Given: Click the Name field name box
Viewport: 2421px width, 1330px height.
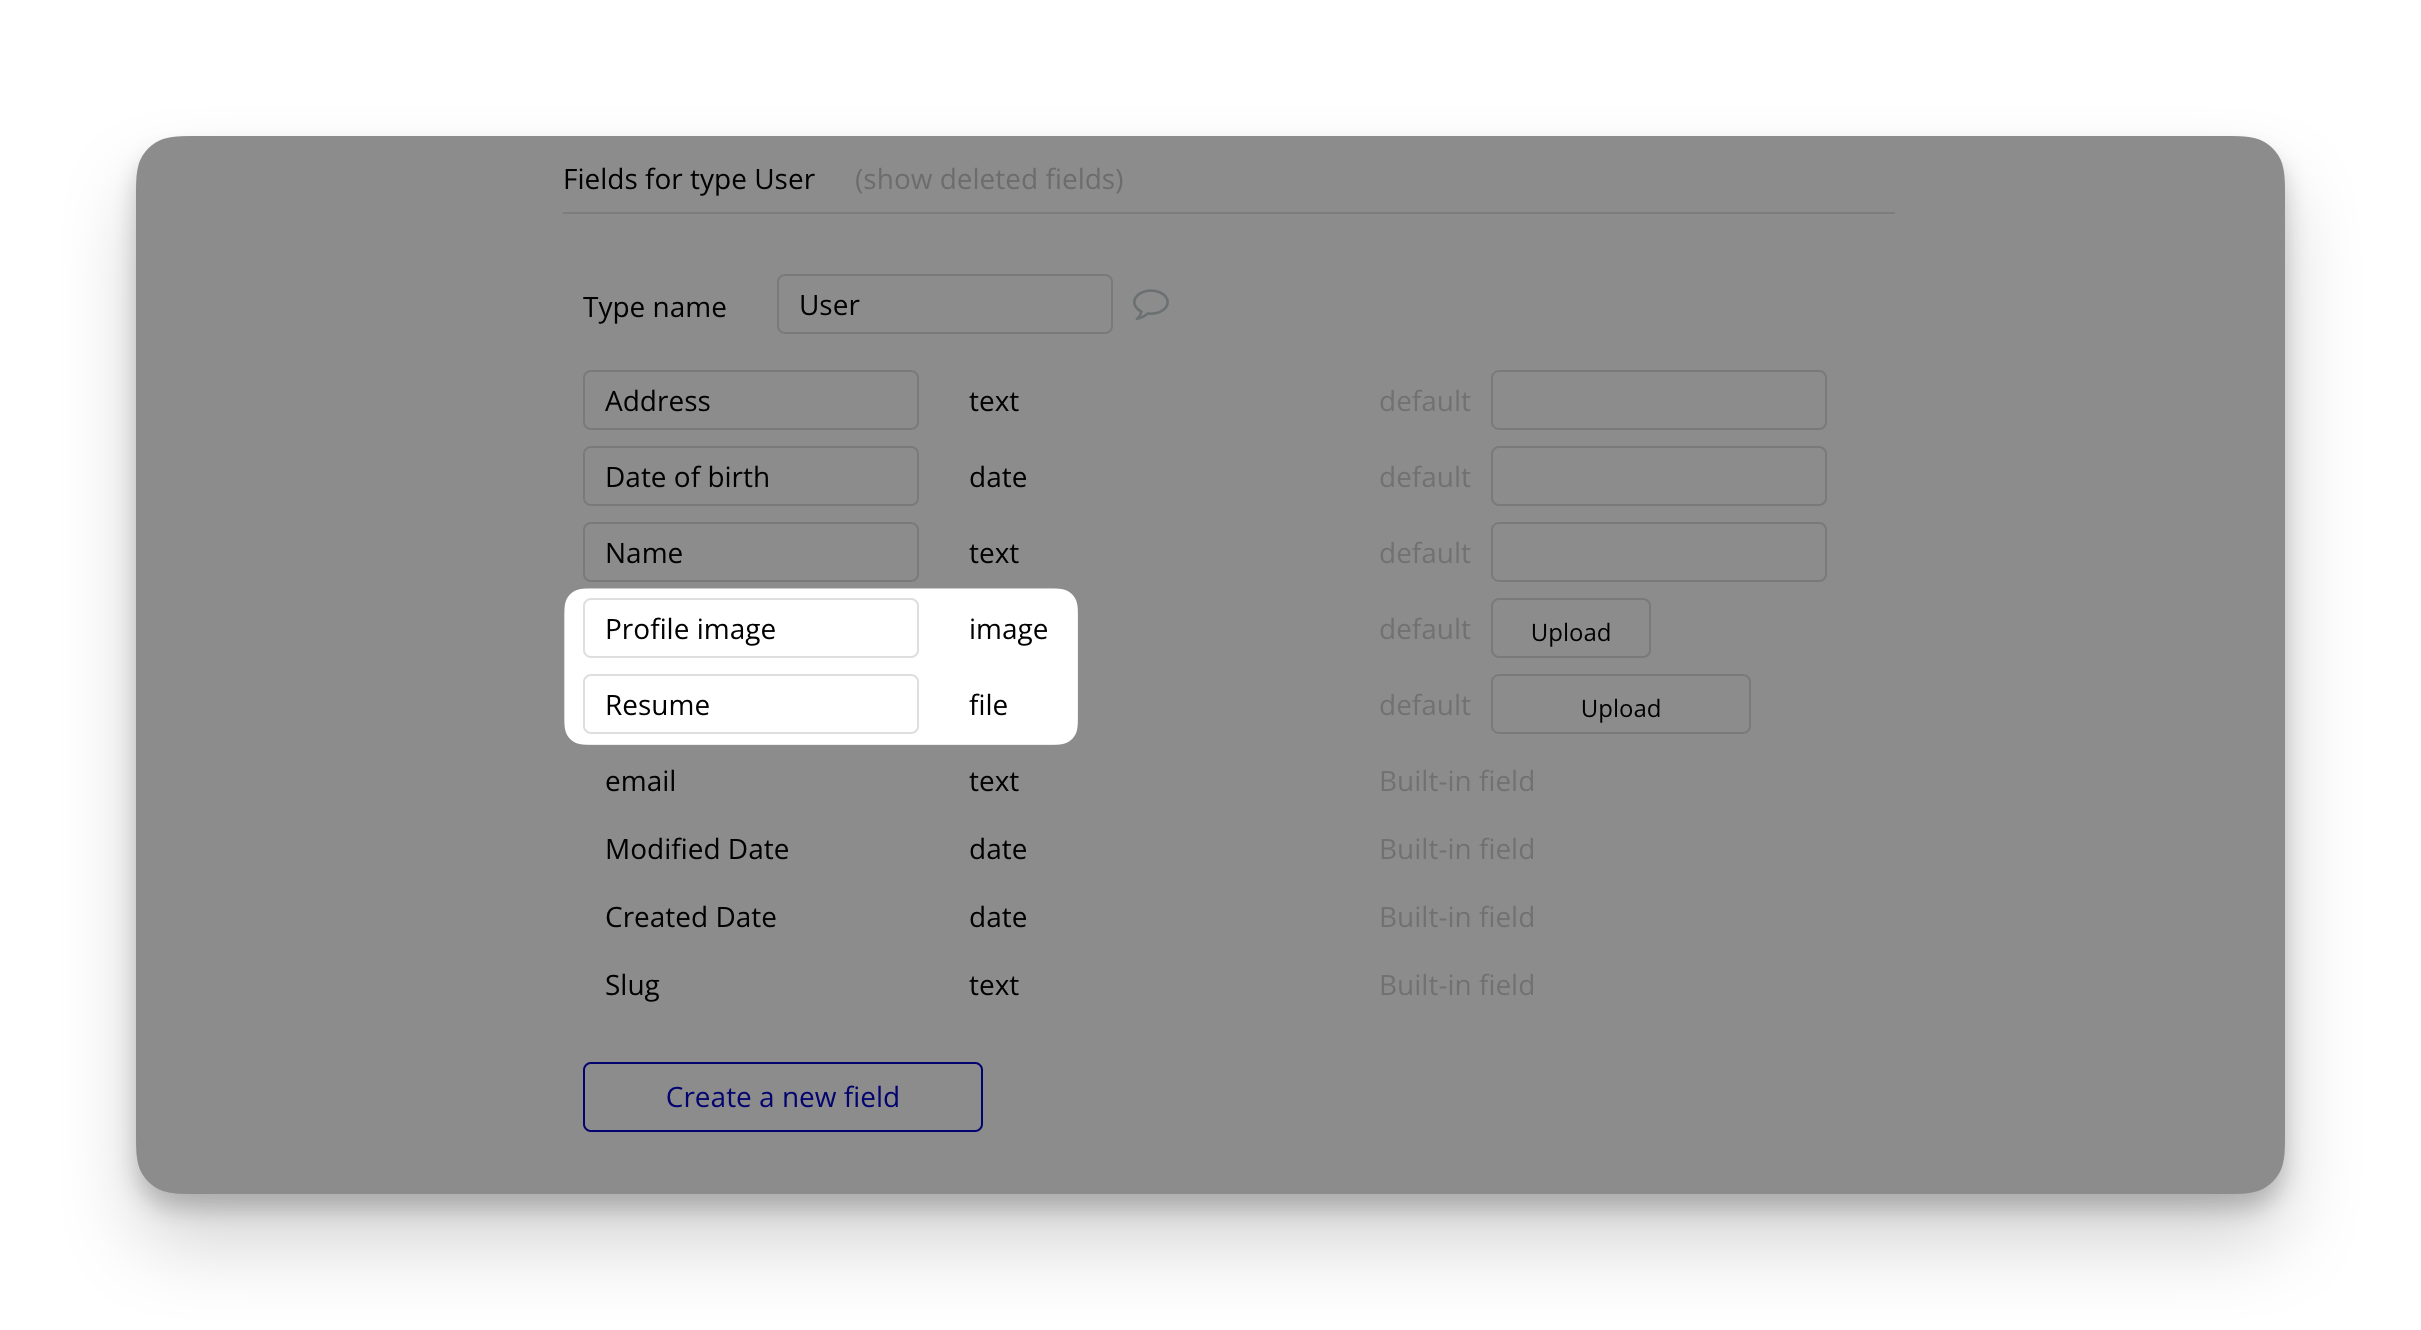Looking at the screenshot, I should tap(750, 553).
